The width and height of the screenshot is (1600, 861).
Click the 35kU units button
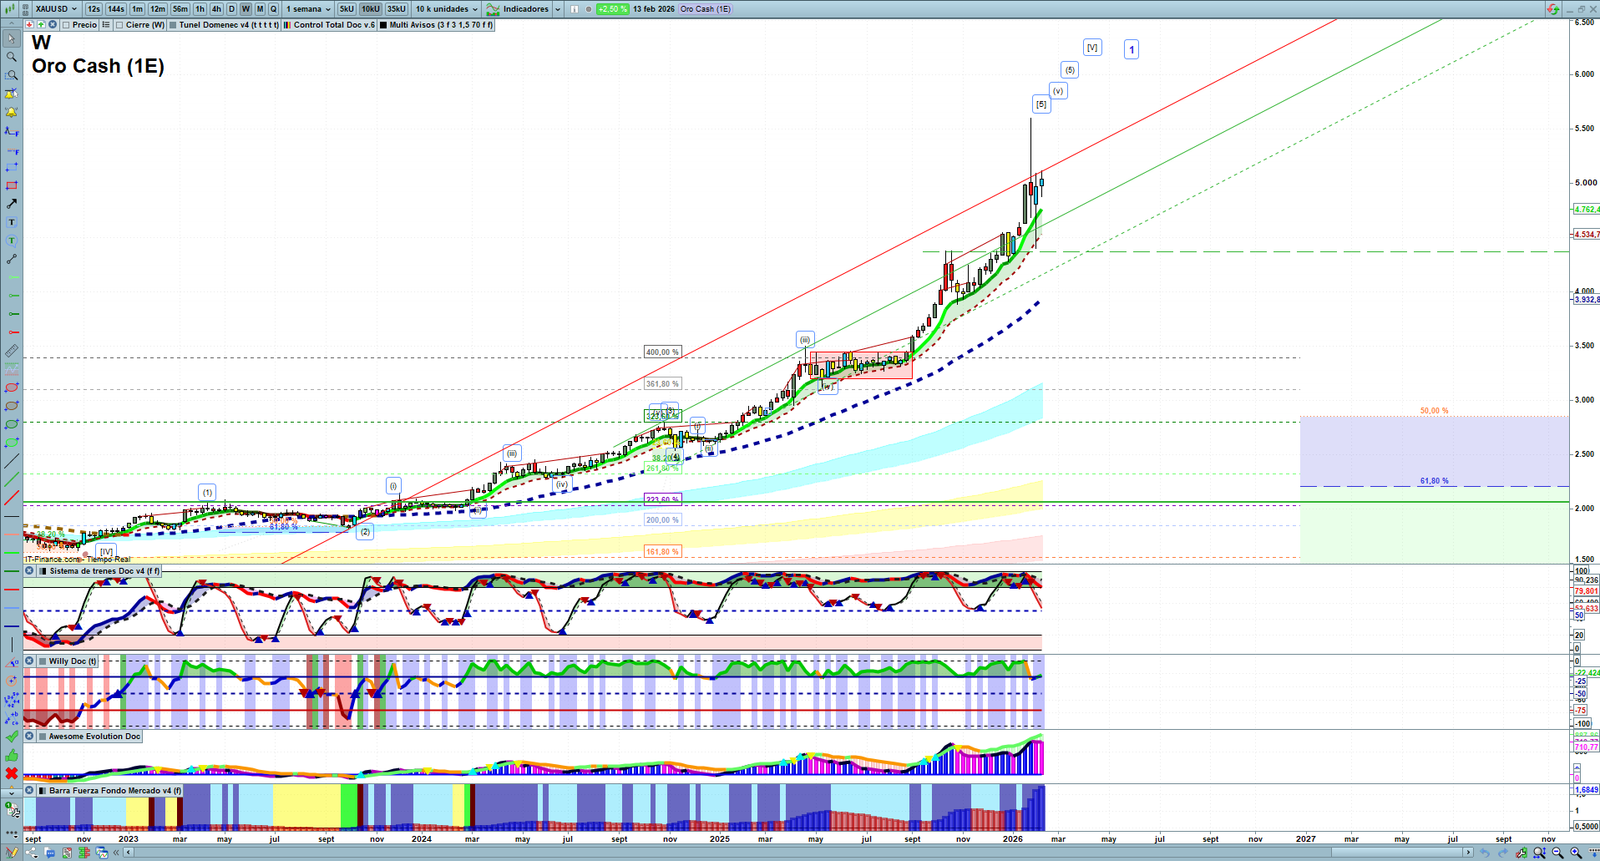pyautogui.click(x=396, y=9)
